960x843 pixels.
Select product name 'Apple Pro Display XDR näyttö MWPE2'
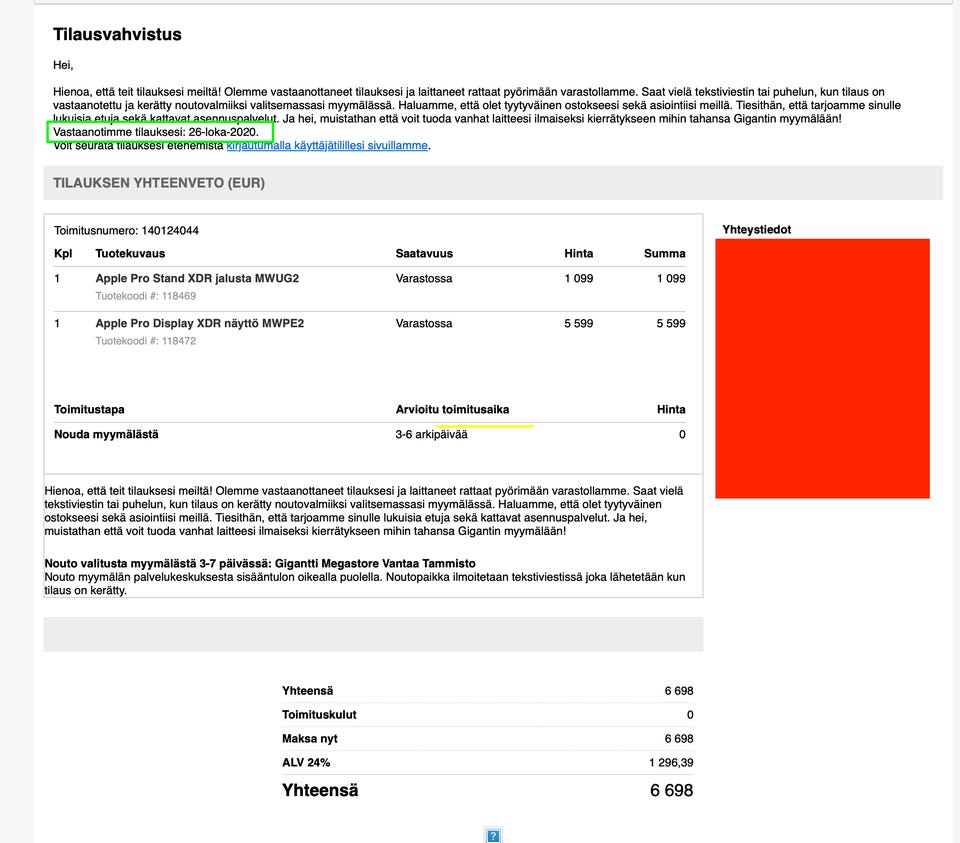pyautogui.click(x=200, y=324)
